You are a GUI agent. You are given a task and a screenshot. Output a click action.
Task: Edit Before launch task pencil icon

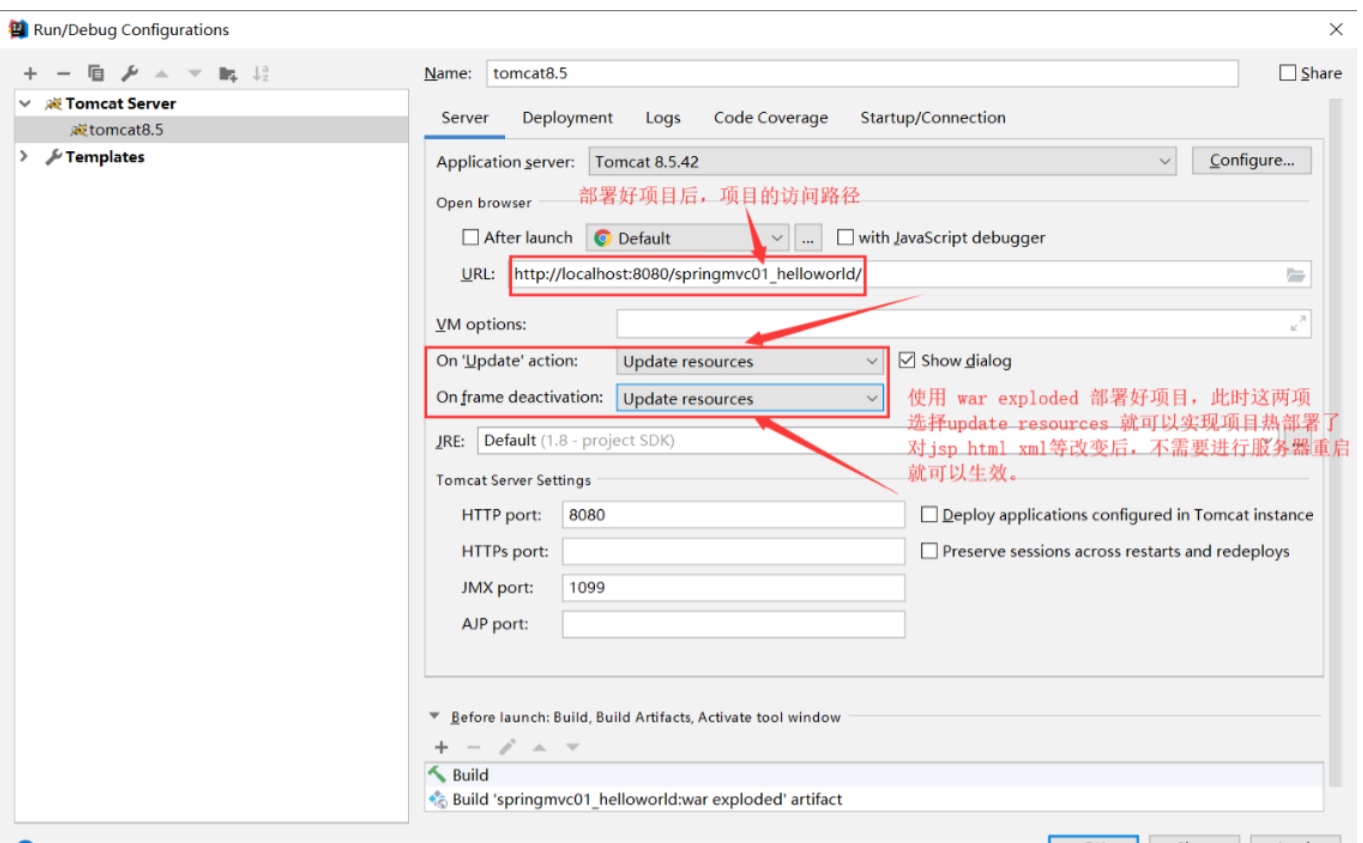click(507, 747)
